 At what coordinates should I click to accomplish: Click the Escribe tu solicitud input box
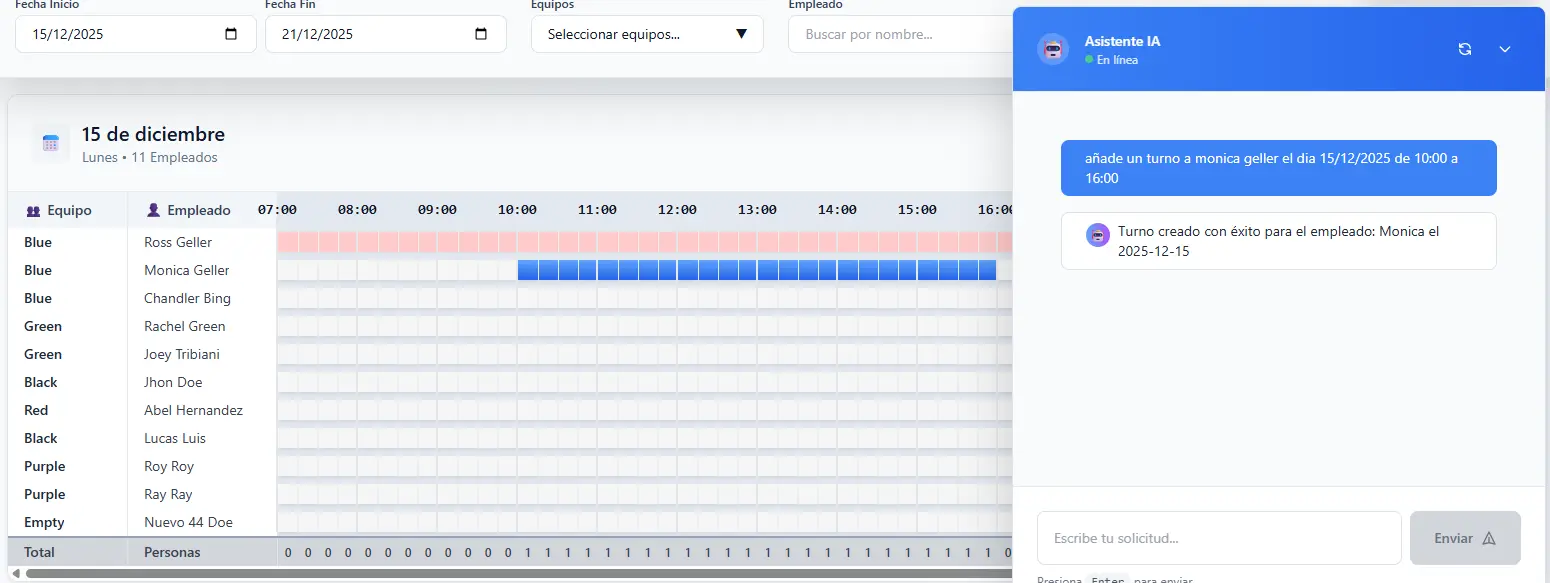(1219, 538)
